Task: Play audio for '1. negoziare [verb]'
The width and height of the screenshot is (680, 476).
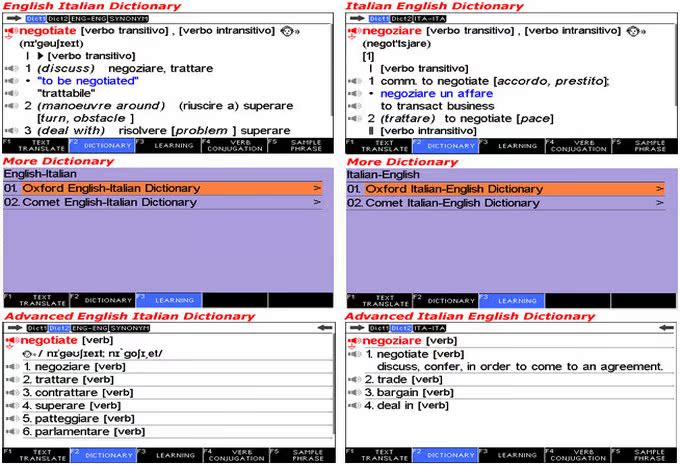Action: [12, 367]
